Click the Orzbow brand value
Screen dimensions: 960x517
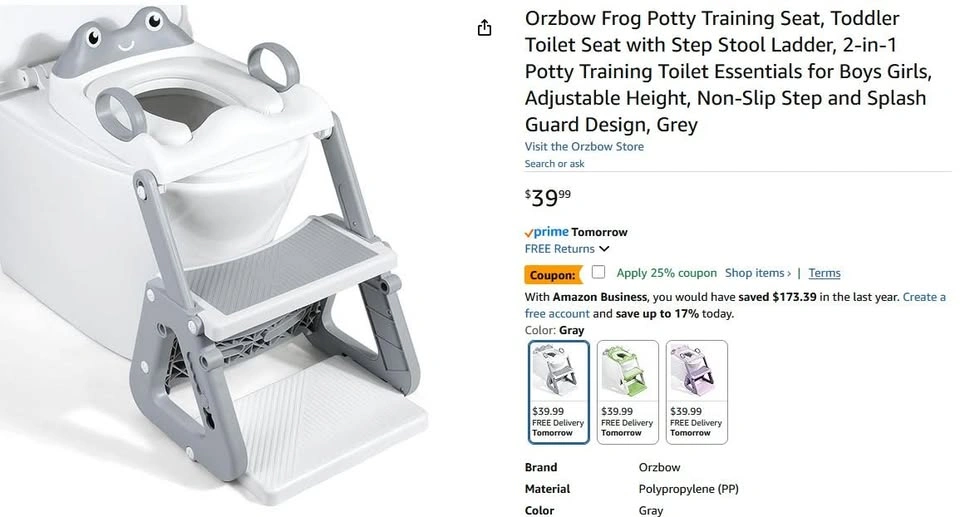point(659,467)
